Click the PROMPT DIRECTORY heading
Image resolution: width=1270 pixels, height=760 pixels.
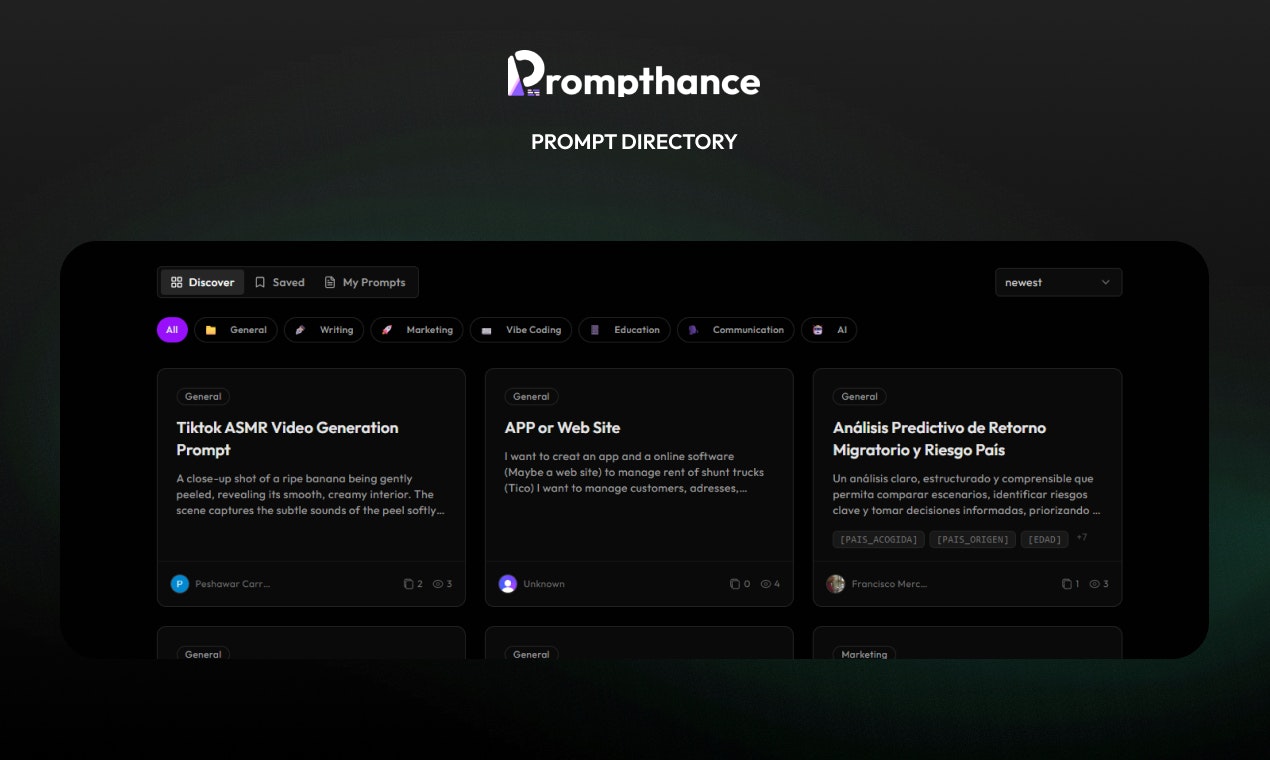pyautogui.click(x=634, y=142)
